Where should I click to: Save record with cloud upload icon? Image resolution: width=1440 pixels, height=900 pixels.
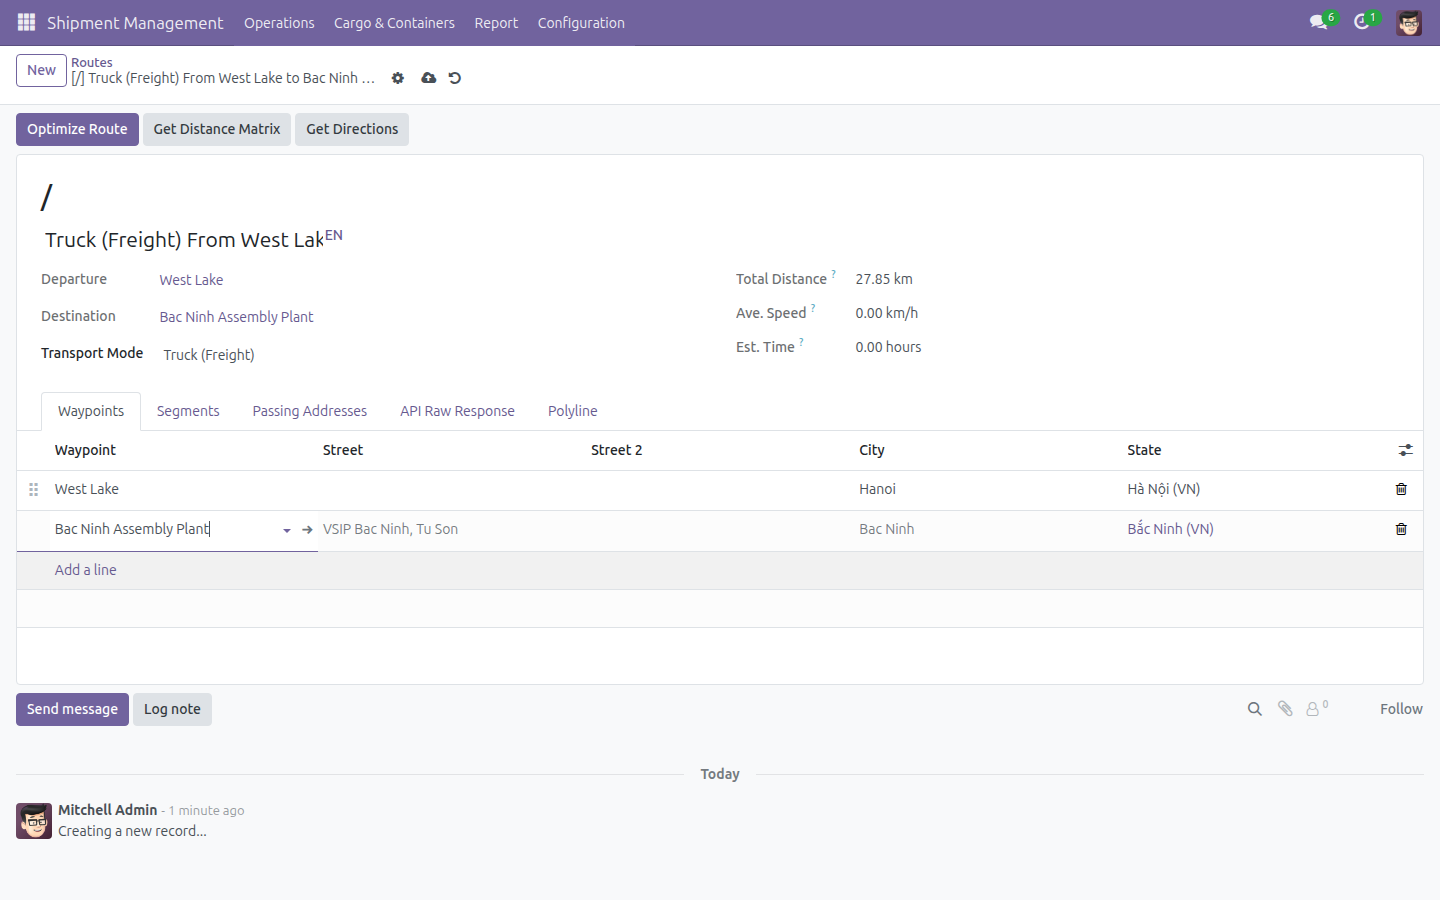click(428, 78)
